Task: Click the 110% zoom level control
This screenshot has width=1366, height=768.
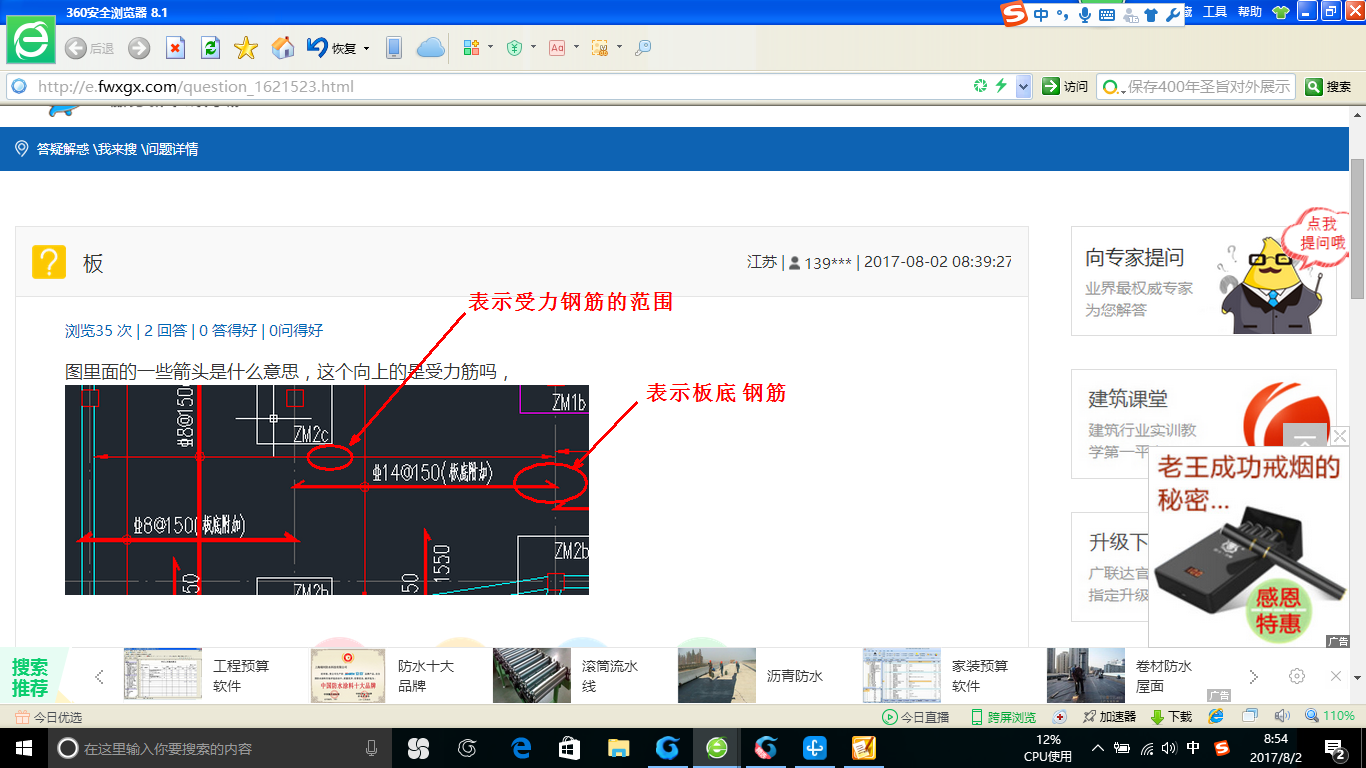Action: (1329, 716)
